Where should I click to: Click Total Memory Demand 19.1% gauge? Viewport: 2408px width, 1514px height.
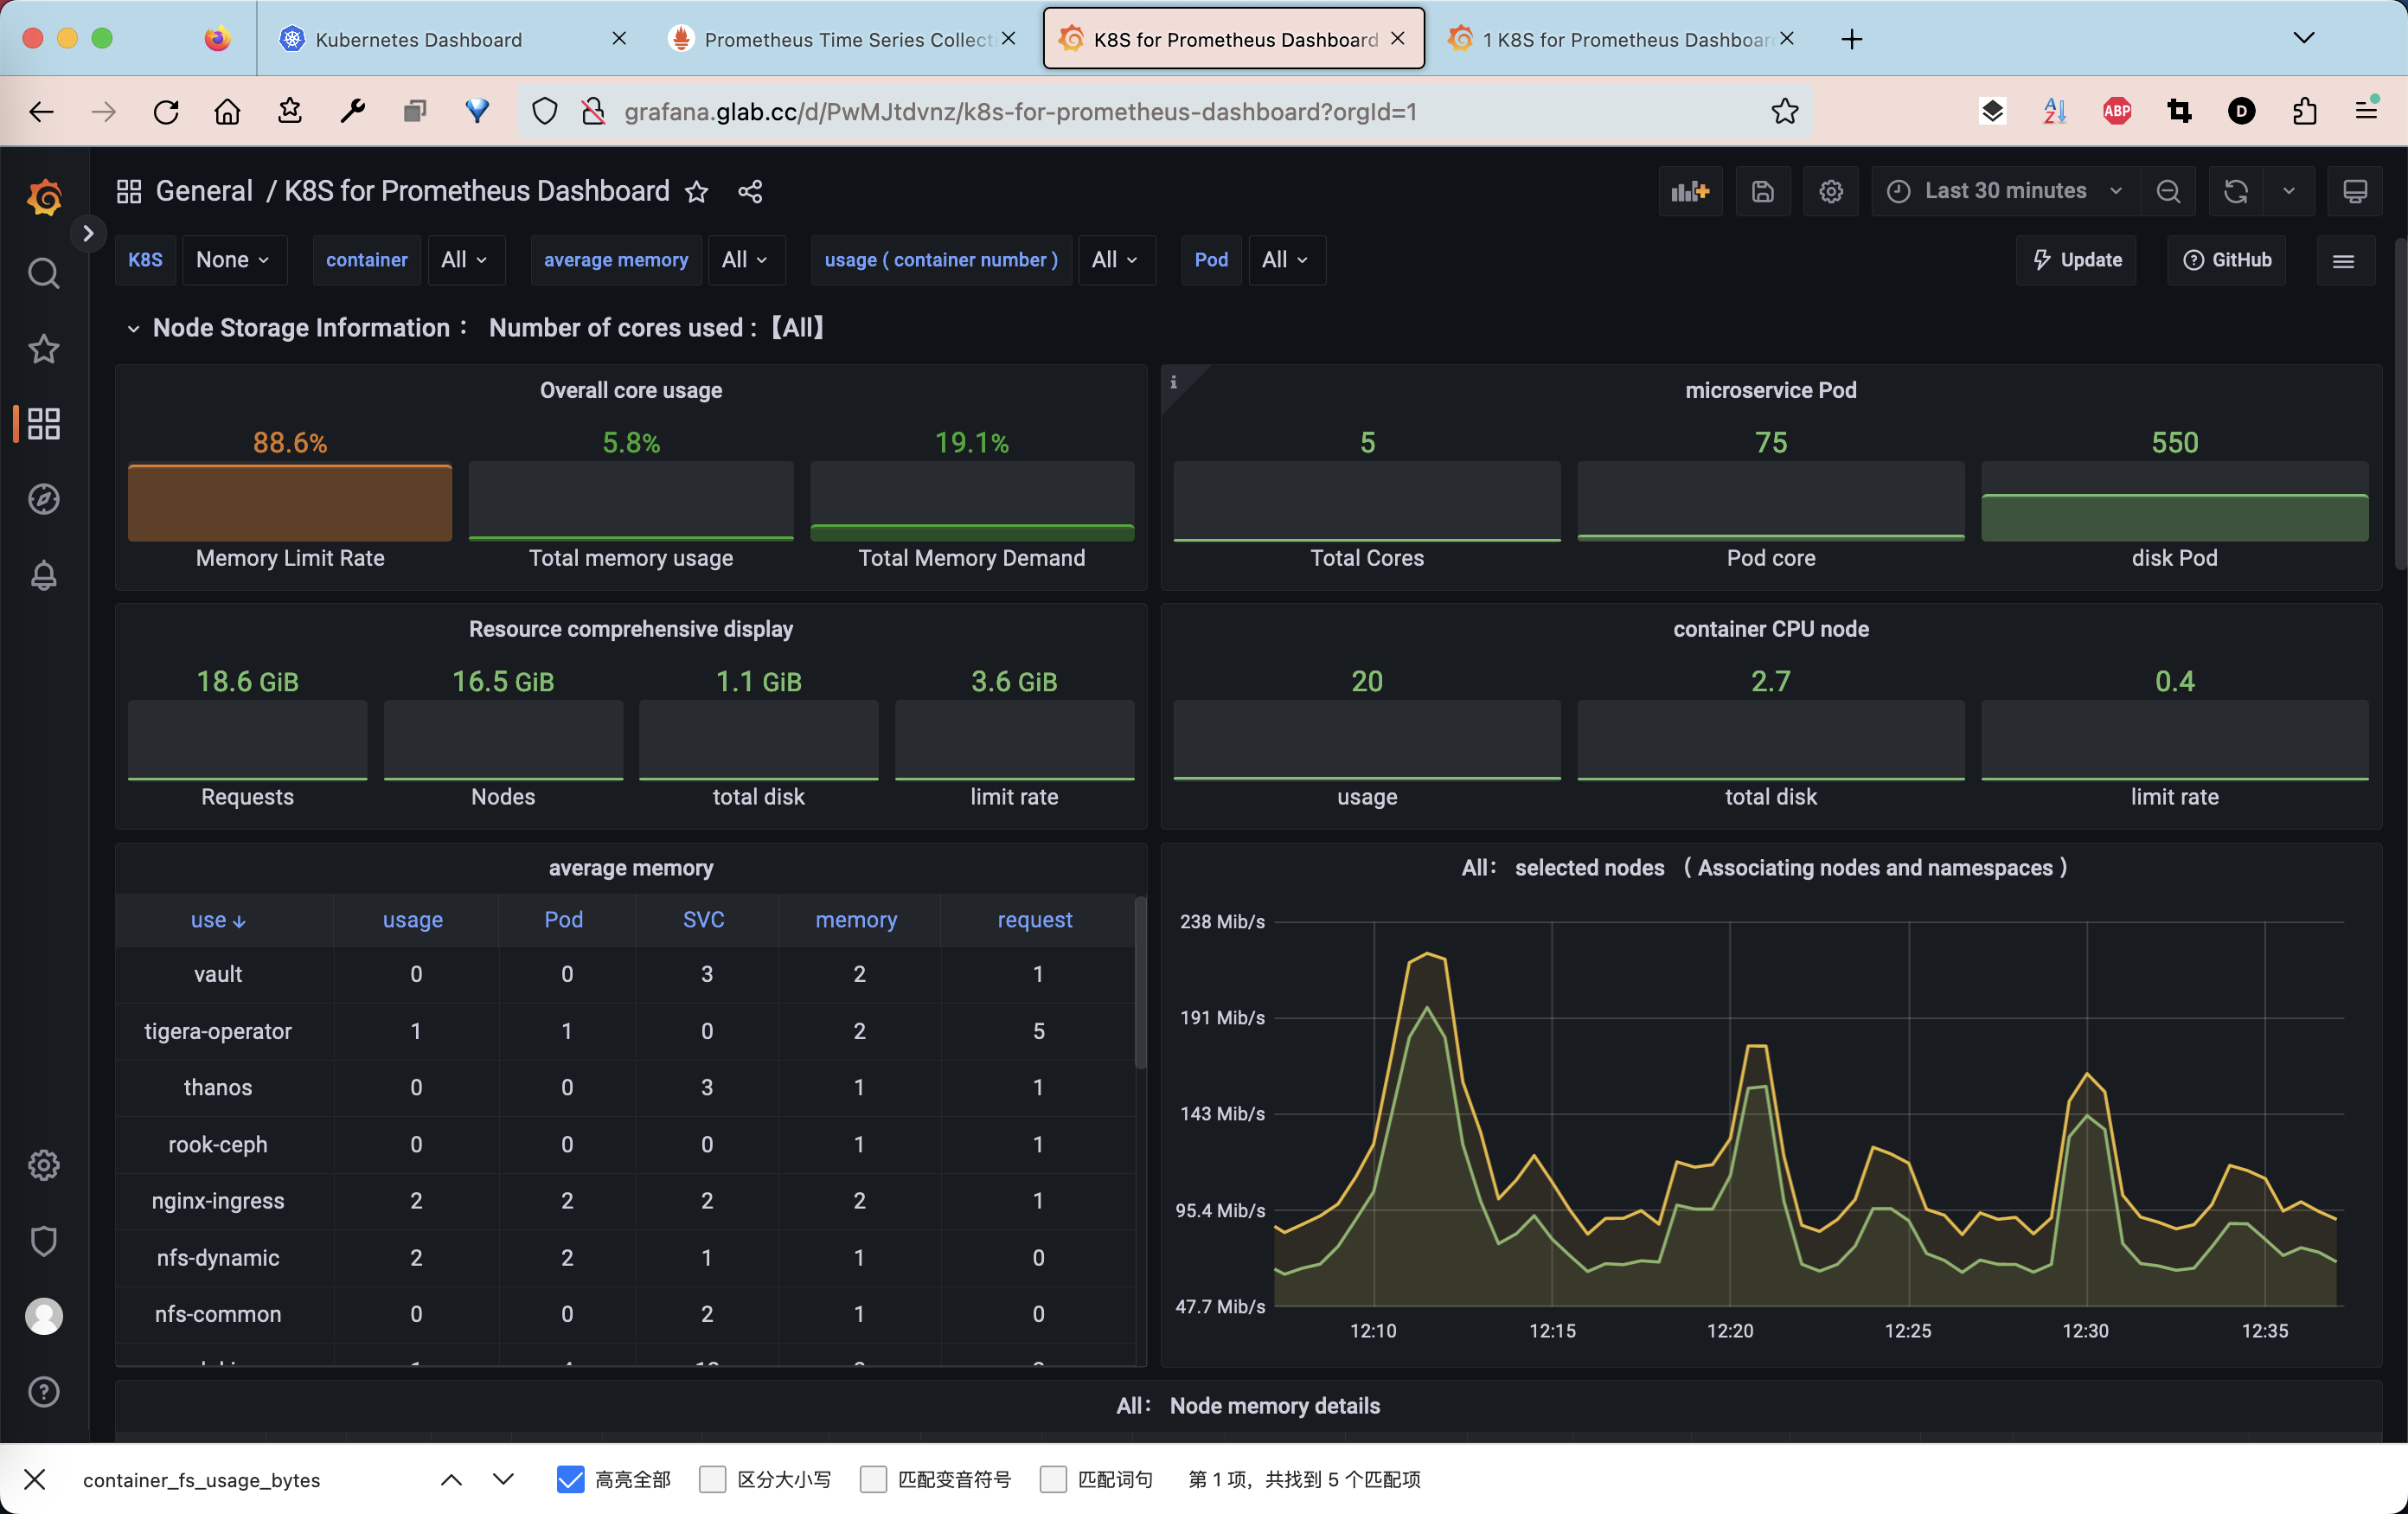coord(972,502)
